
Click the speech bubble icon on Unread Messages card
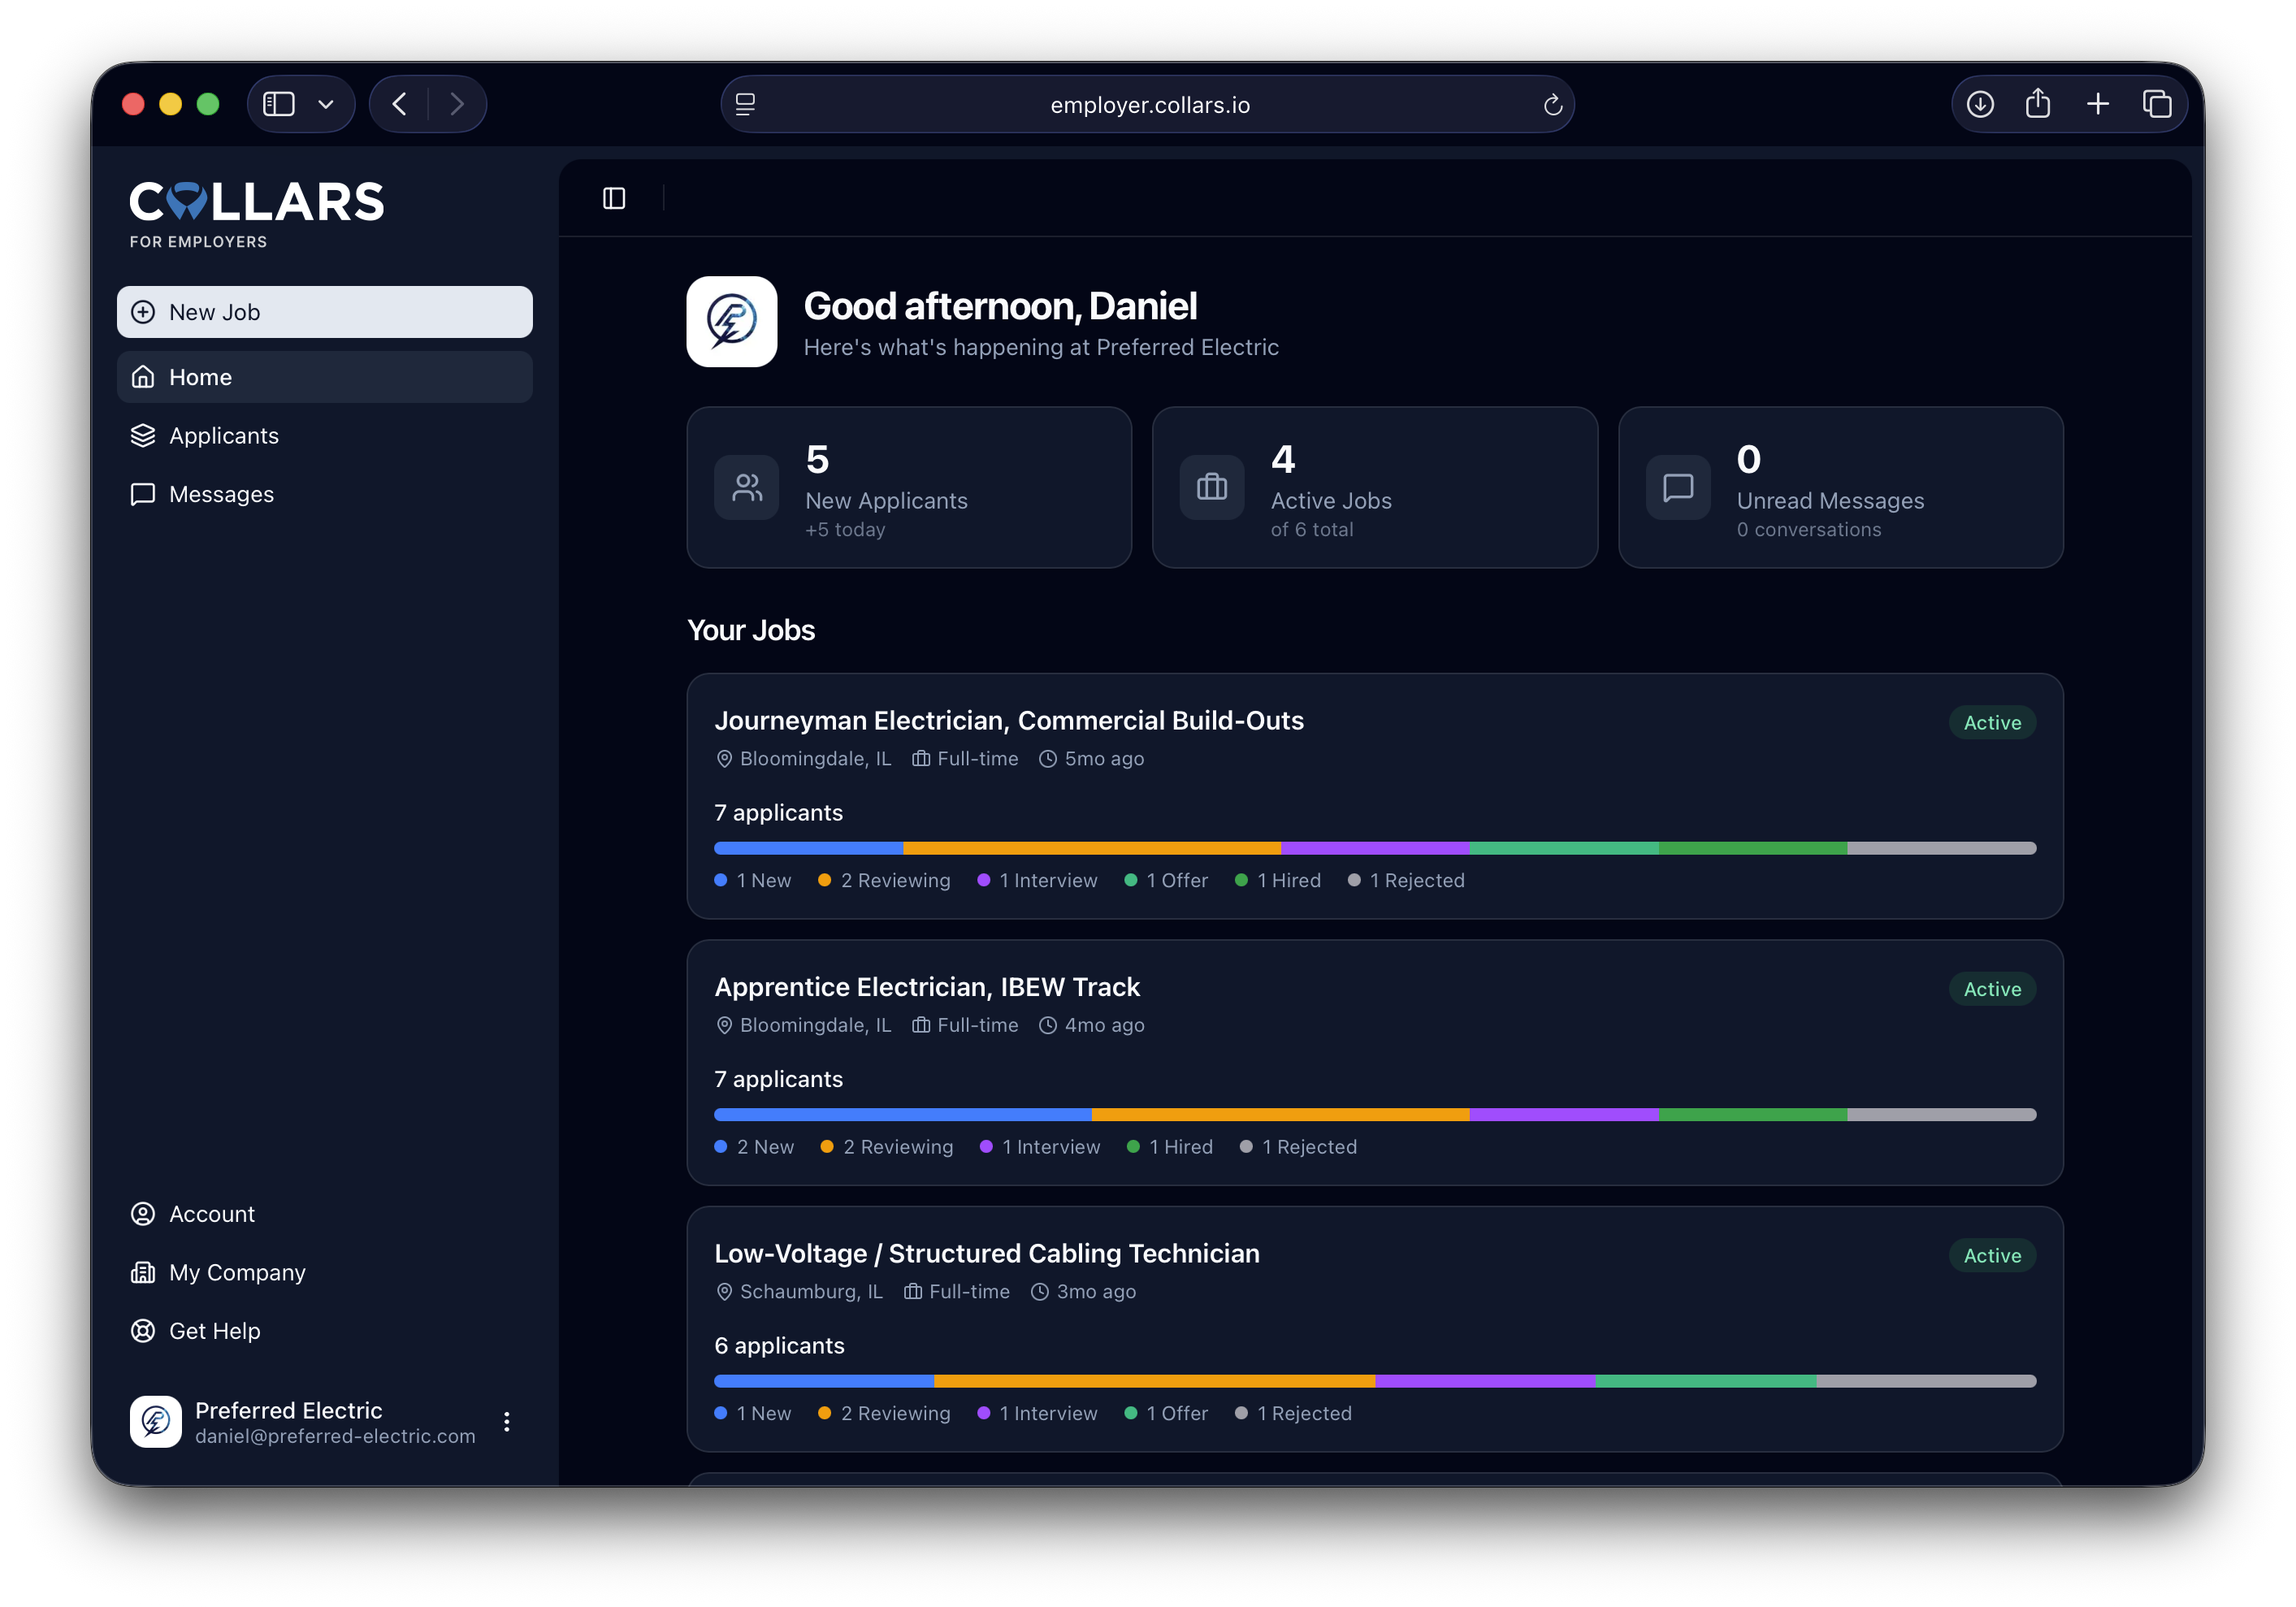point(1678,488)
